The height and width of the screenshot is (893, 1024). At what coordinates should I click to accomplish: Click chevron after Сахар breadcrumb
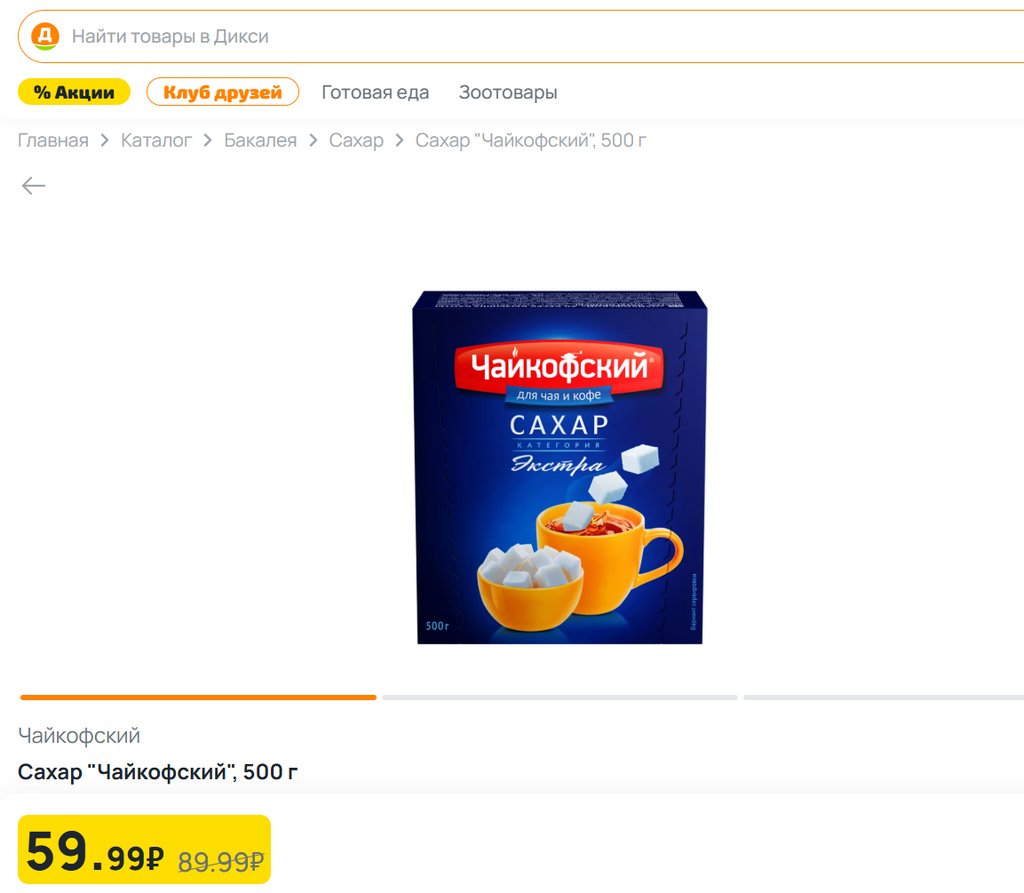coord(399,140)
